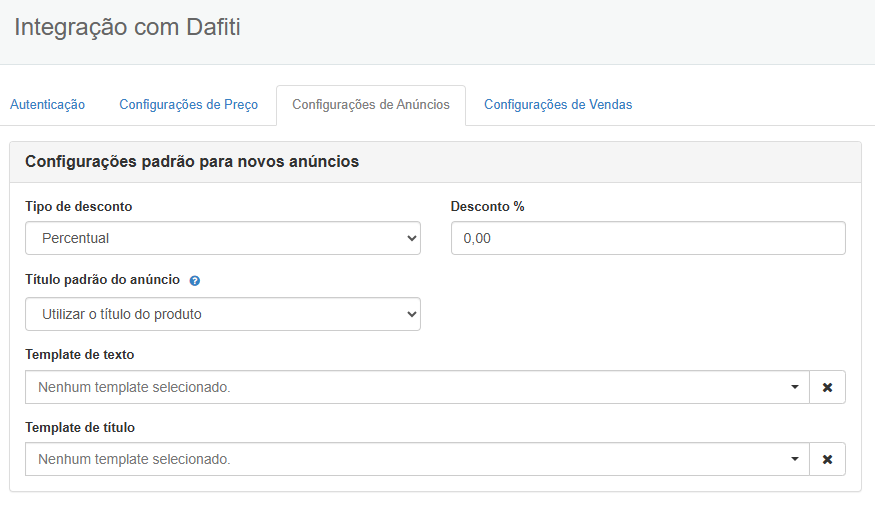875x505 pixels.
Task: Go to the Configurações de Vendas tab
Action: [x=558, y=105]
